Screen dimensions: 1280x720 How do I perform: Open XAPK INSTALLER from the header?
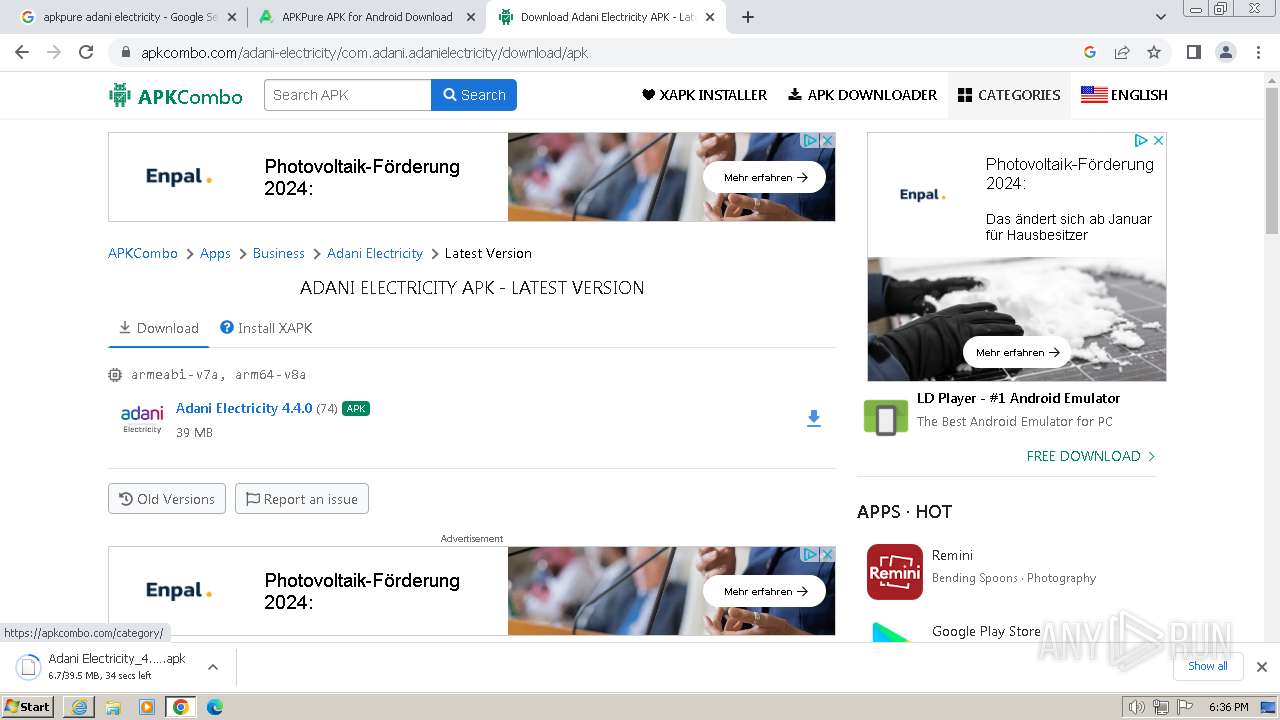704,95
